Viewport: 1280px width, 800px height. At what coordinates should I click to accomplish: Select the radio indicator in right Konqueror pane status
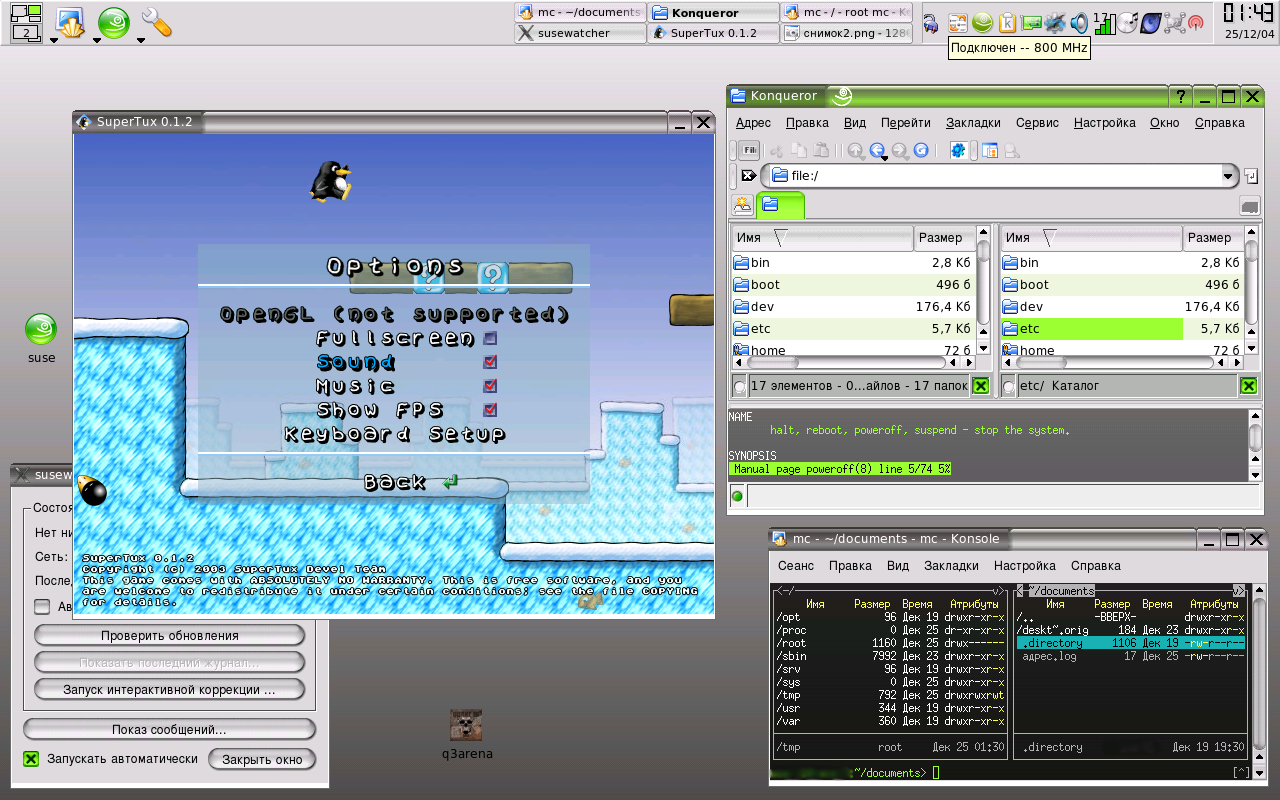point(1009,387)
